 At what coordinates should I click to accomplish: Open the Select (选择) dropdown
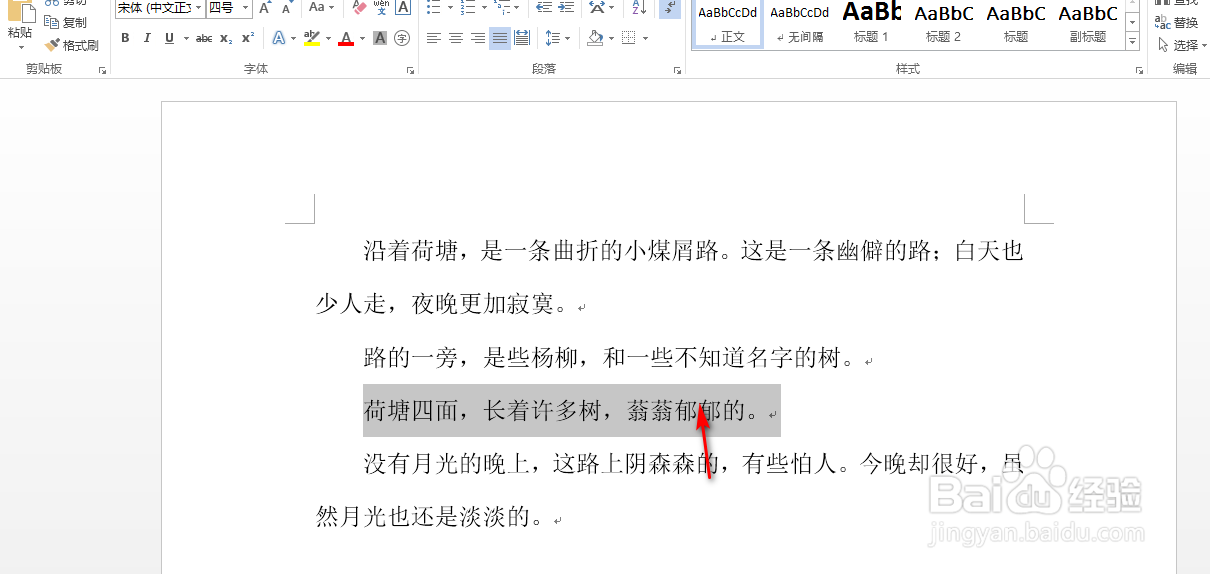pyautogui.click(x=1180, y=45)
